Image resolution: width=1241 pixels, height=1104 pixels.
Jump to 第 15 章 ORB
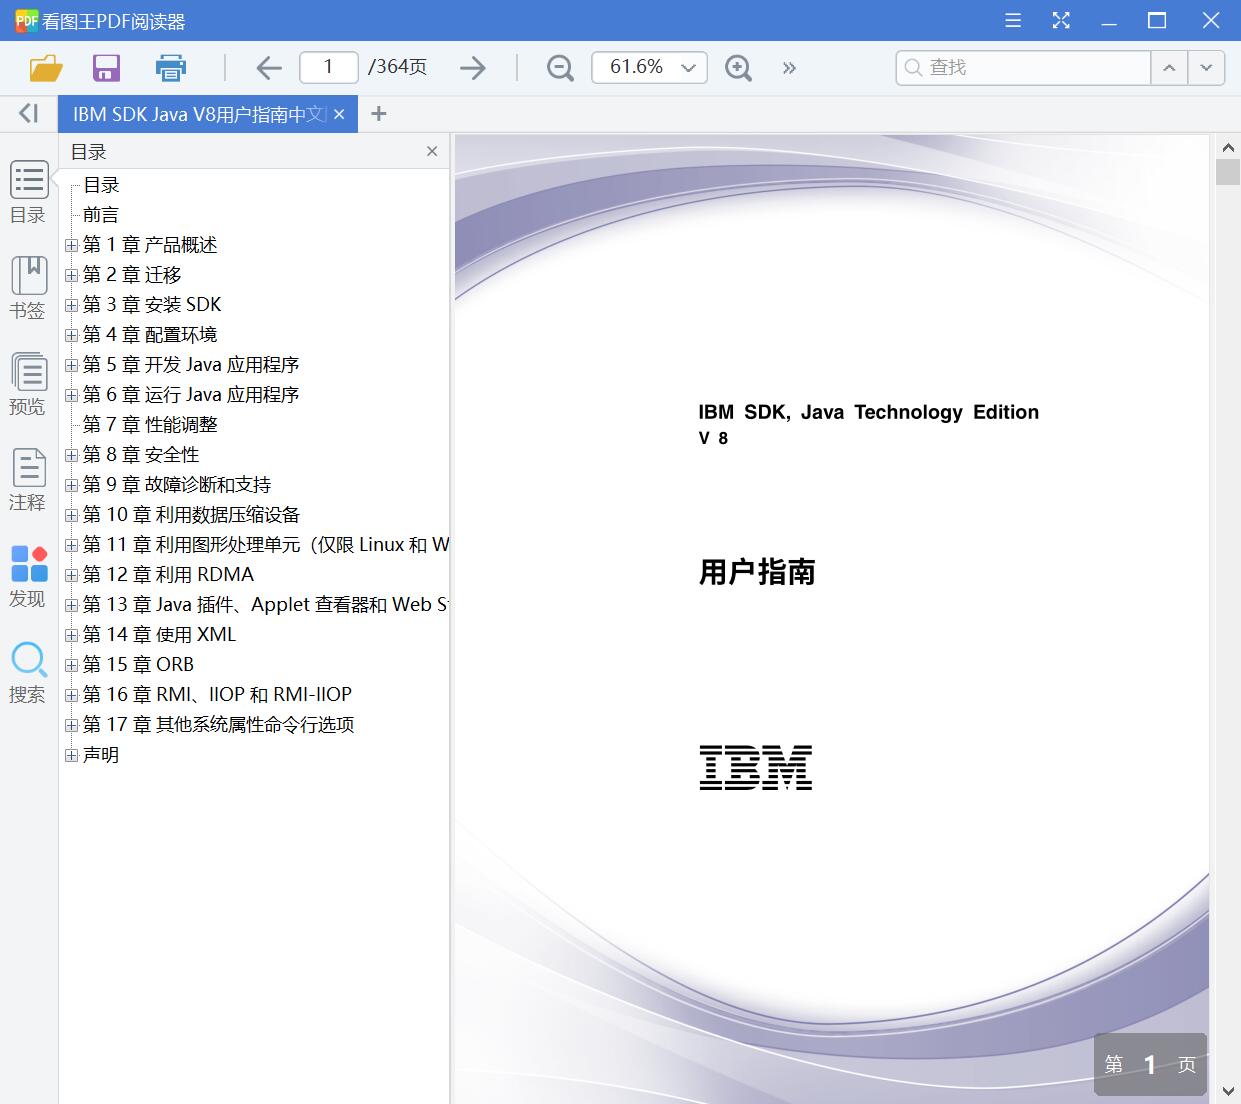(x=138, y=665)
